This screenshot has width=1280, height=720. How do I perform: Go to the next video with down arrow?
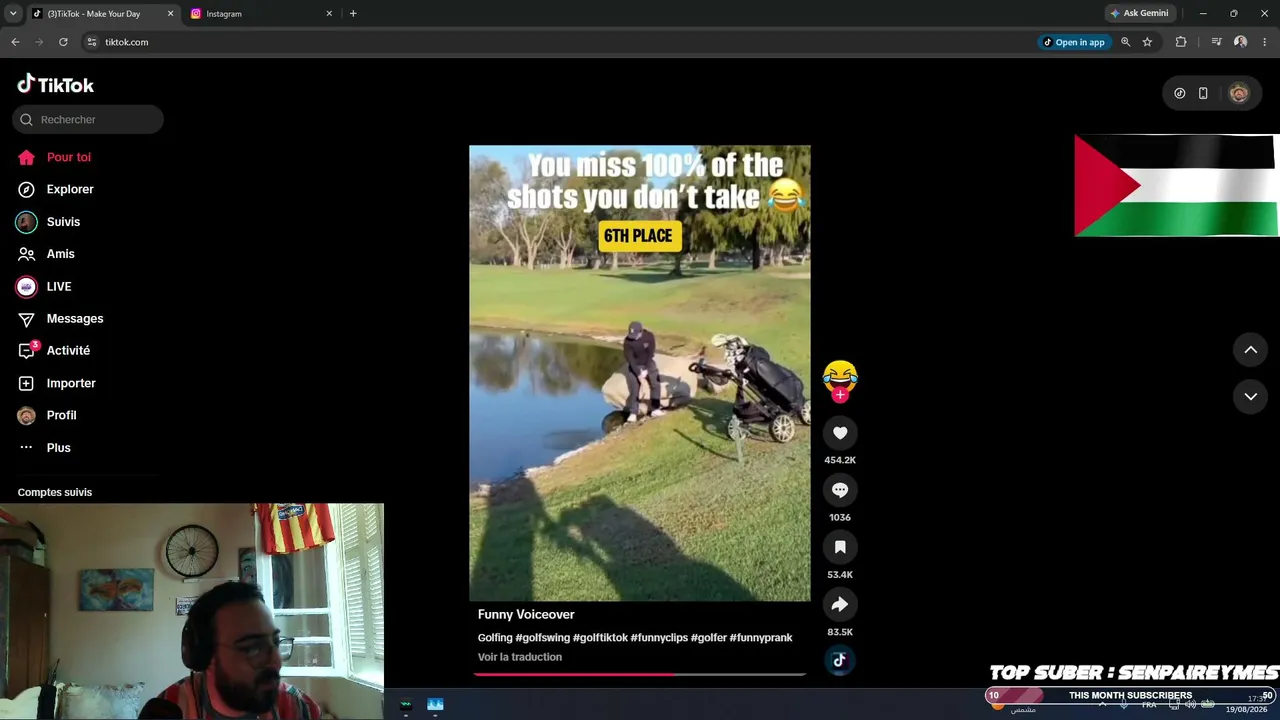point(1250,396)
